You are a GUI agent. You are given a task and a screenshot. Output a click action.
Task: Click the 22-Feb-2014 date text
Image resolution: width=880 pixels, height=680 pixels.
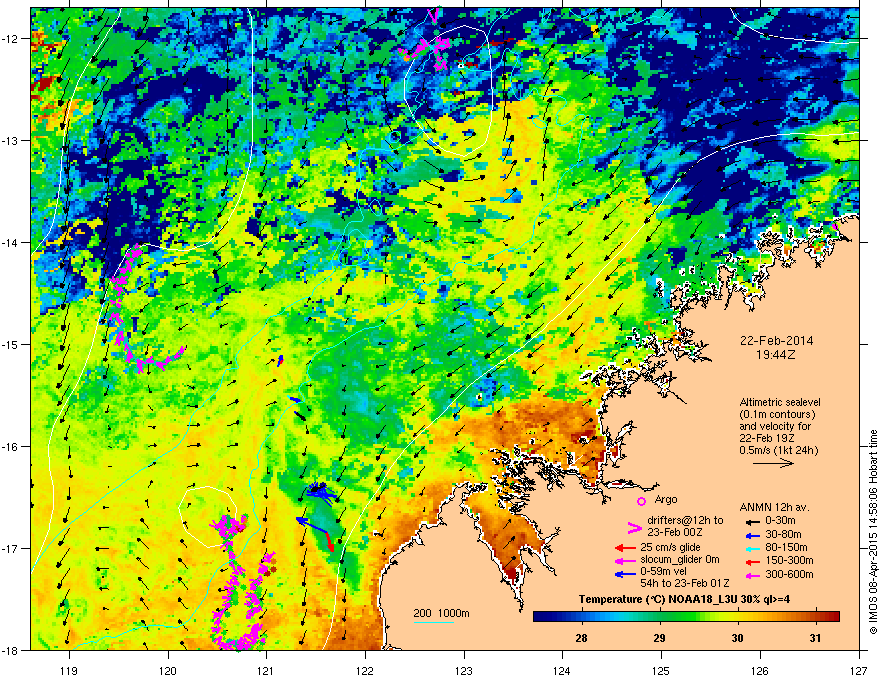(x=776, y=341)
